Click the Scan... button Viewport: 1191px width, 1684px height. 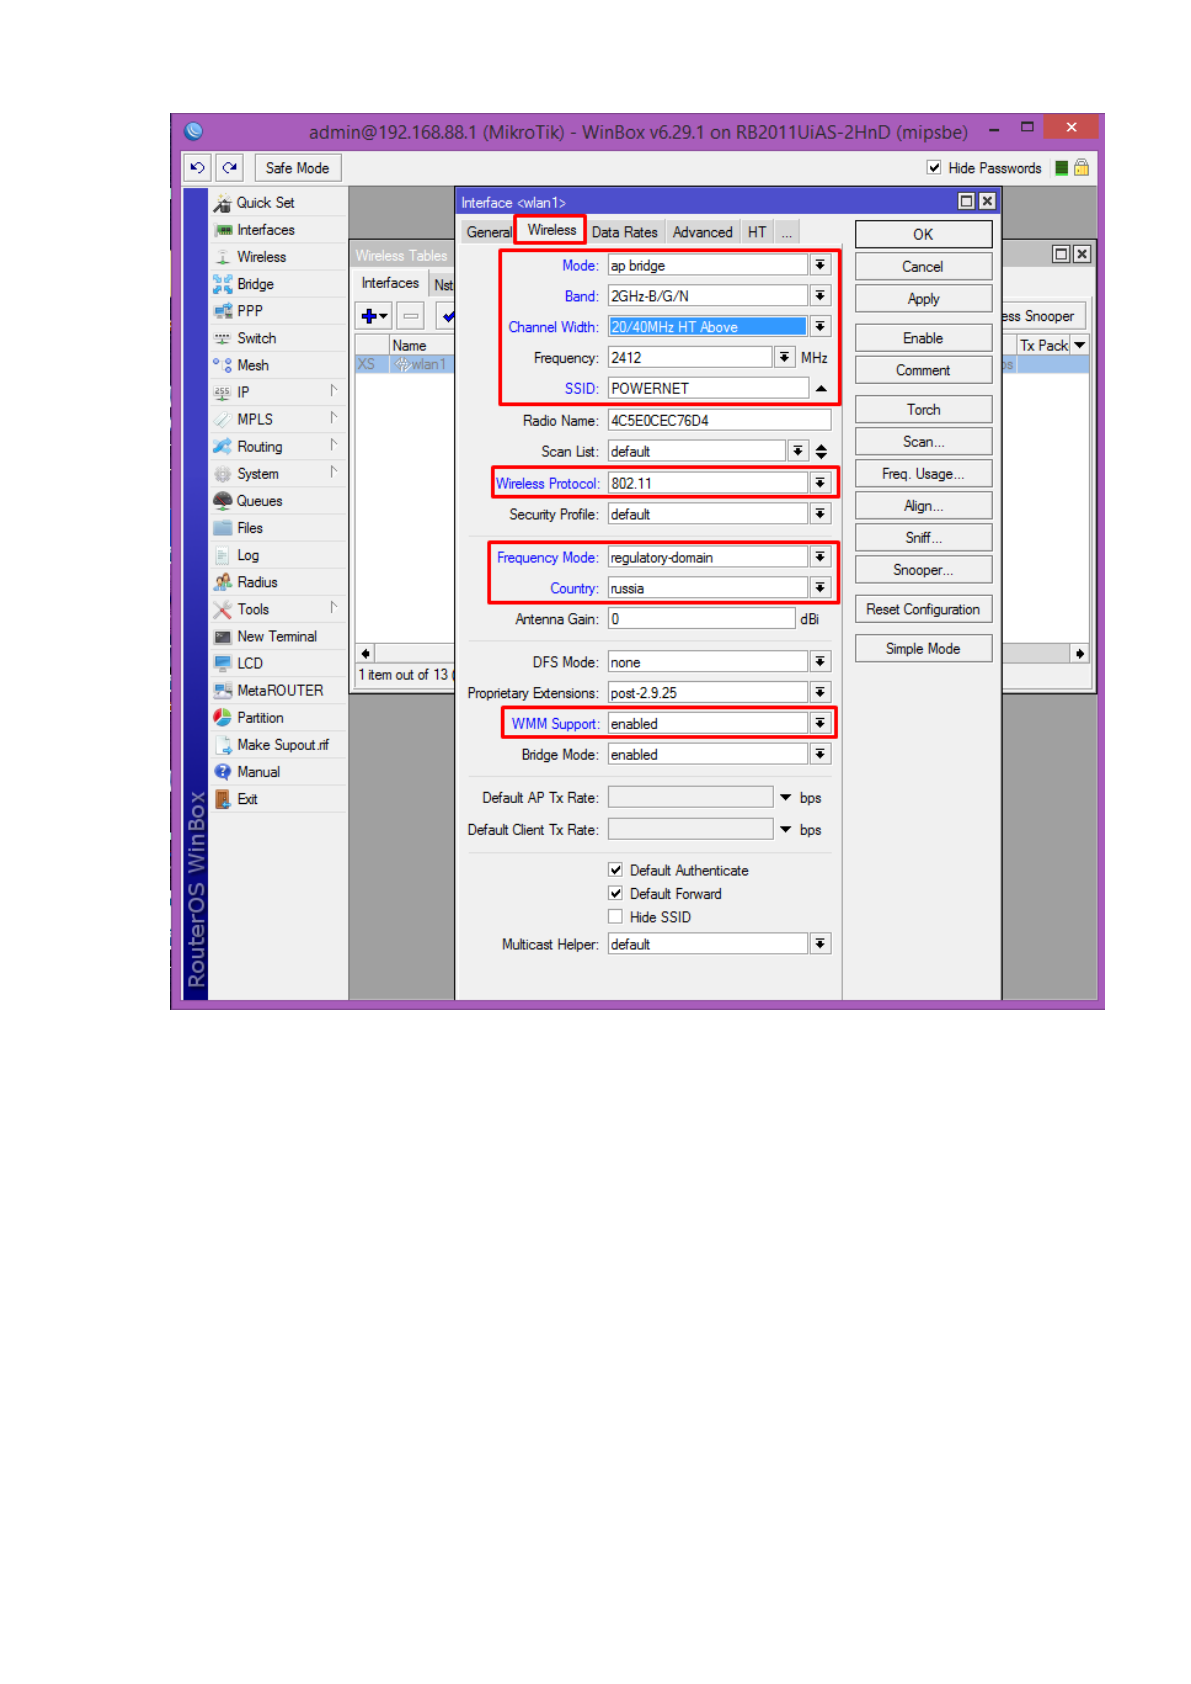pos(923,442)
